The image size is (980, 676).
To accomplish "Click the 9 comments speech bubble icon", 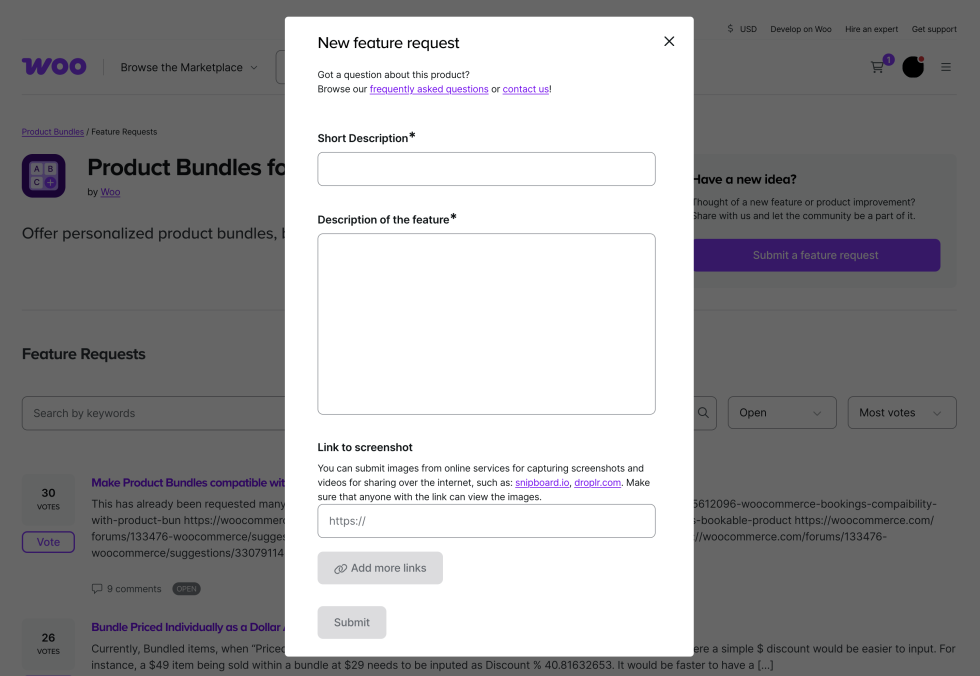I will point(97,589).
